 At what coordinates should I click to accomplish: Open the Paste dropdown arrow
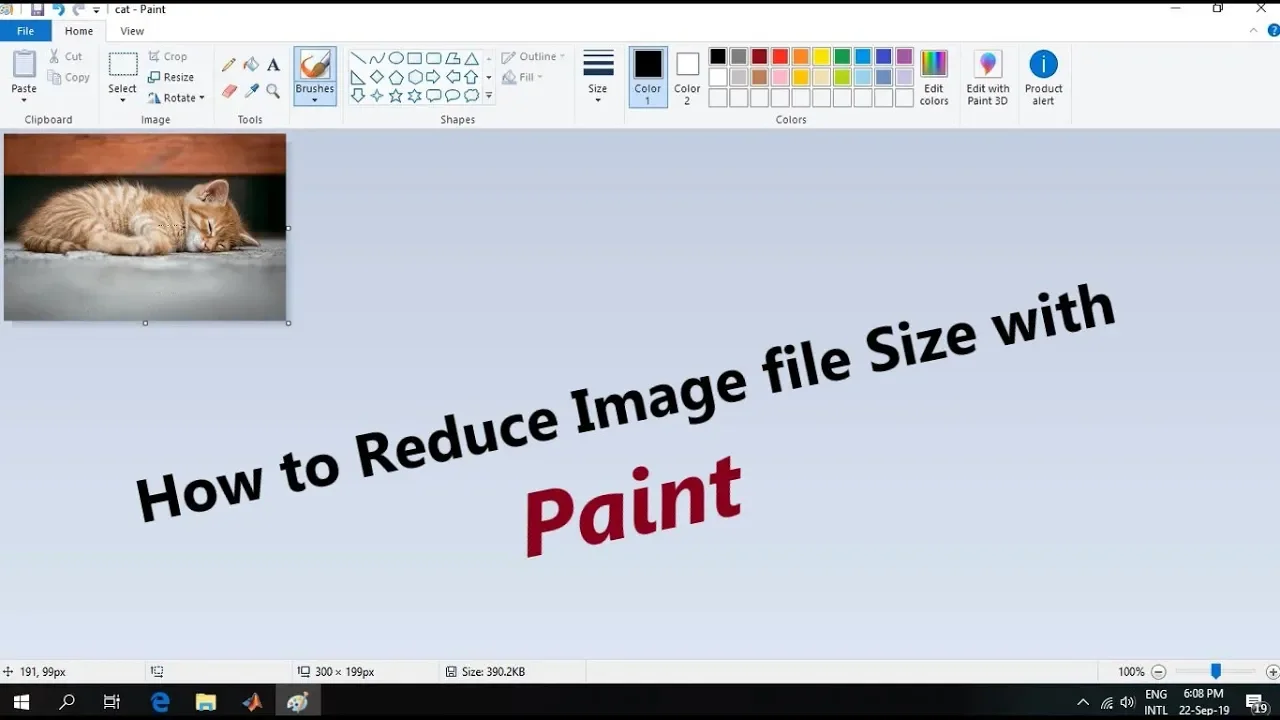click(24, 100)
